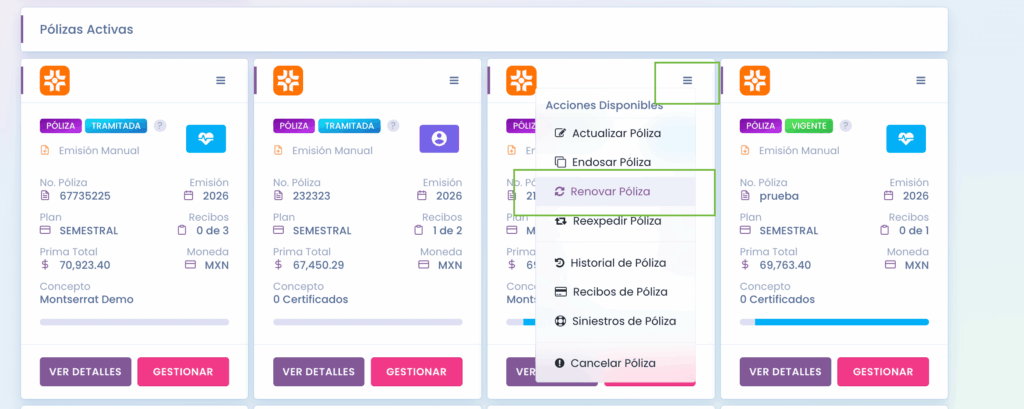Close the open Acciones Disponibles hamburger icon
1024x409 pixels.
pos(687,80)
